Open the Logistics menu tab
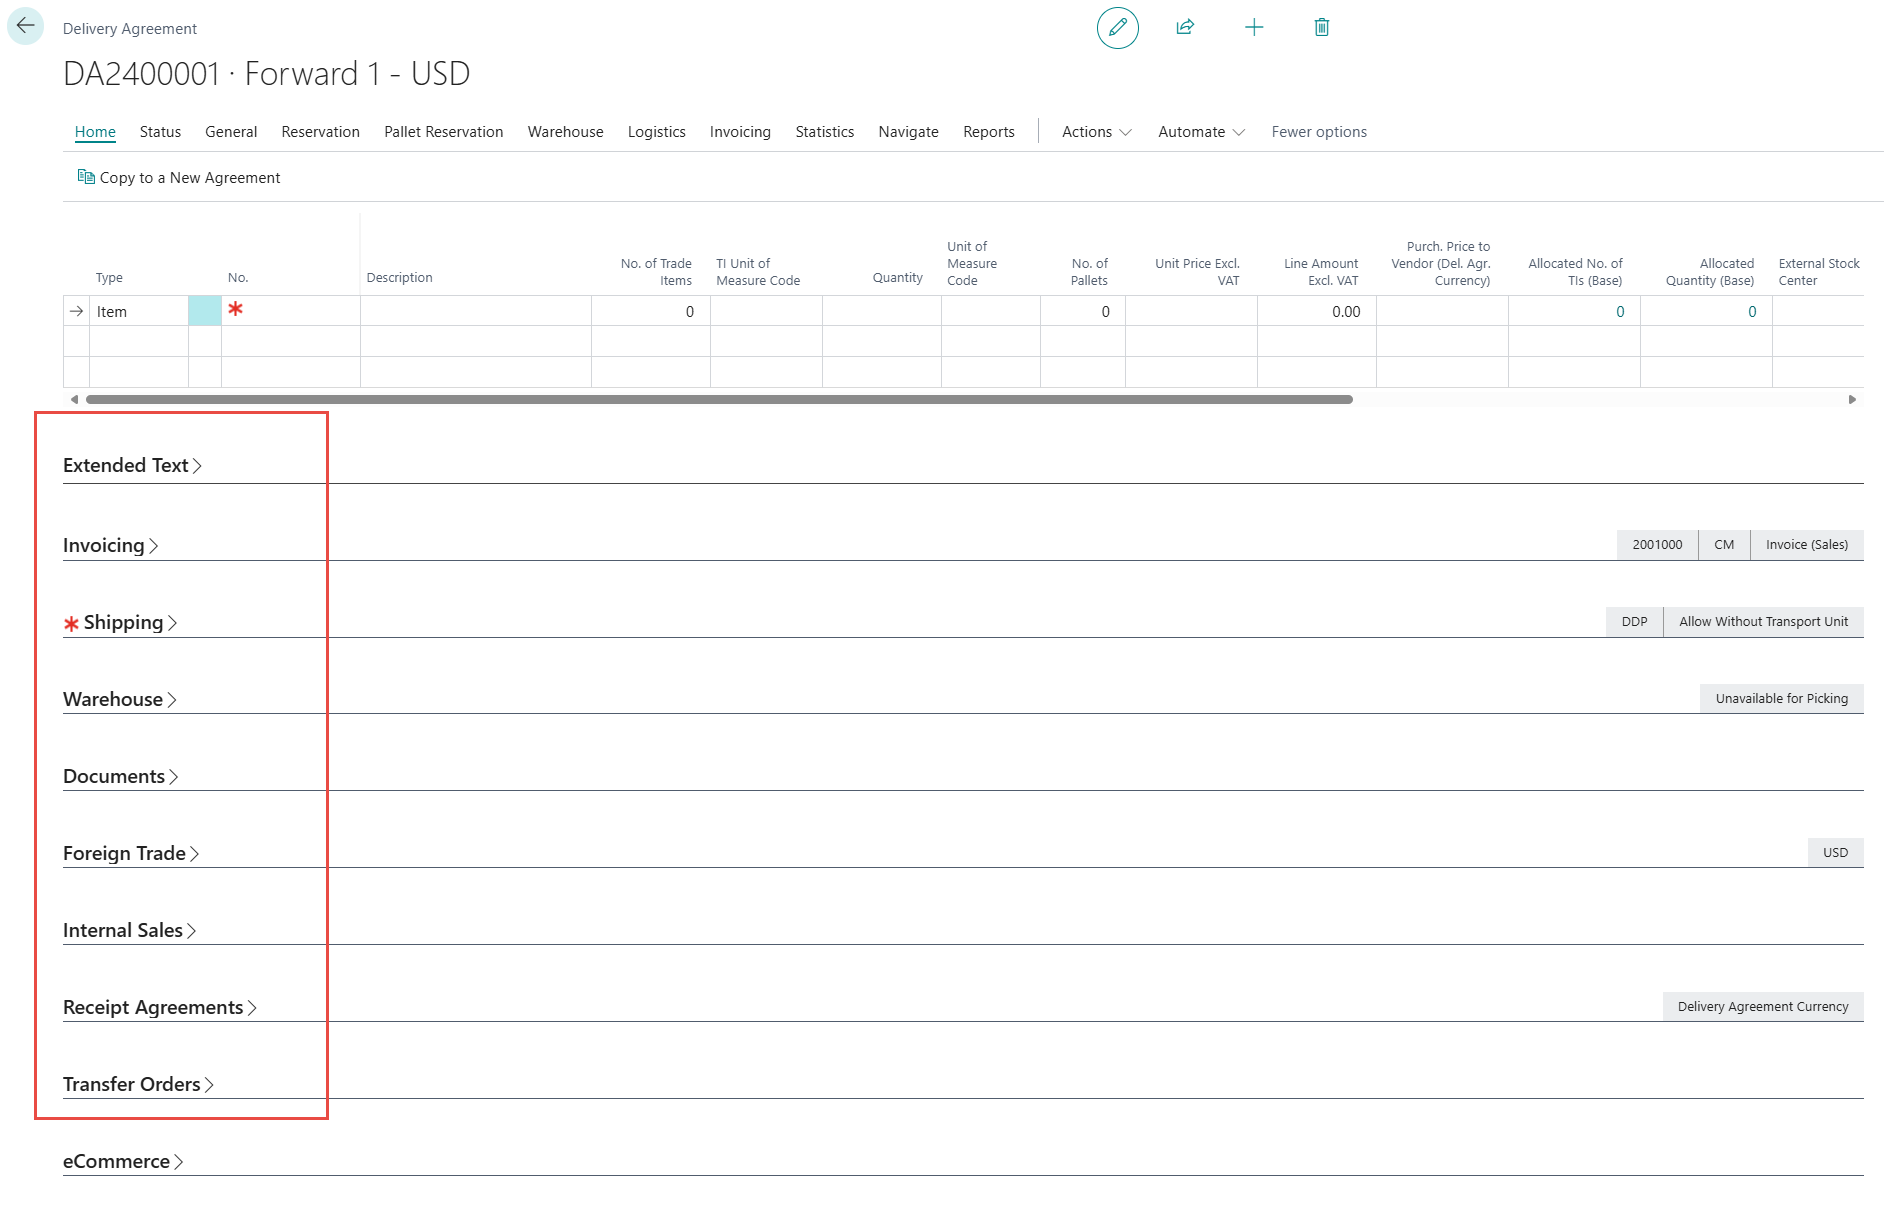The height and width of the screenshot is (1208, 1884). tap(656, 132)
